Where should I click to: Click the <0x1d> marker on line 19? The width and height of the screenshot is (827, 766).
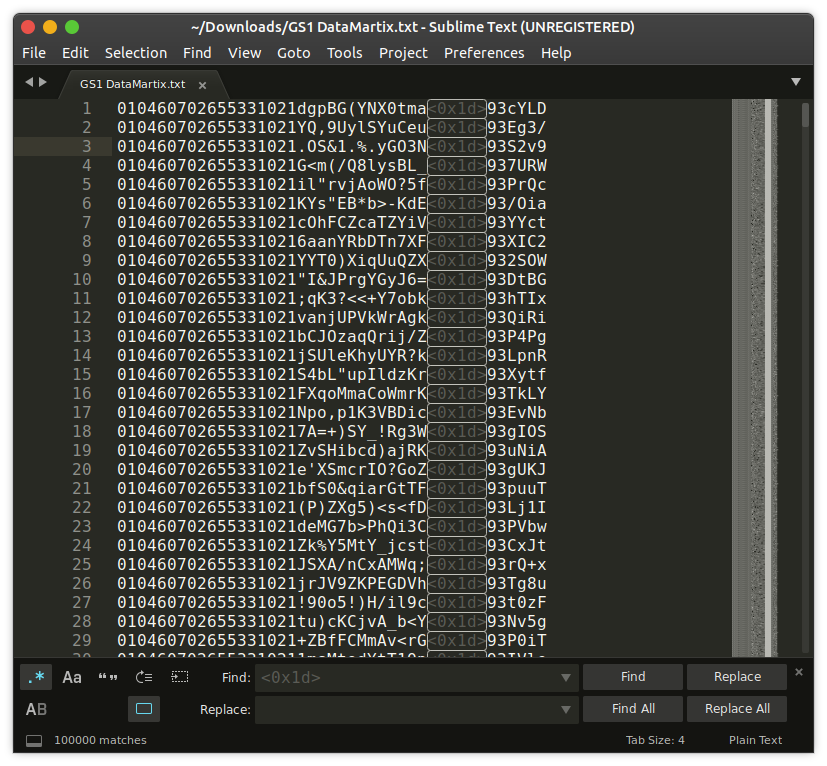(456, 451)
